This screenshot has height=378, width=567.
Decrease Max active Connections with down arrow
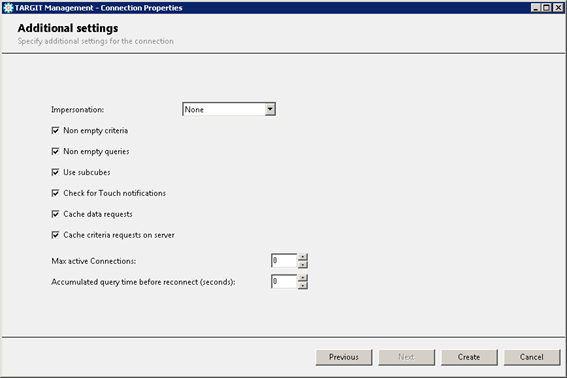[x=303, y=264]
